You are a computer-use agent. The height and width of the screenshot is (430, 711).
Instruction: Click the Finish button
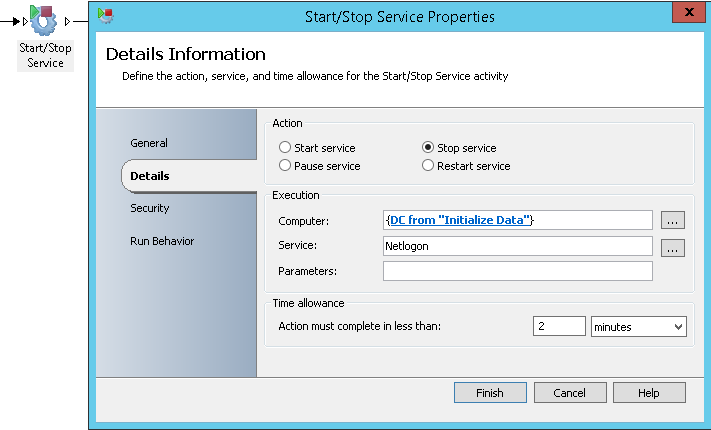point(490,392)
